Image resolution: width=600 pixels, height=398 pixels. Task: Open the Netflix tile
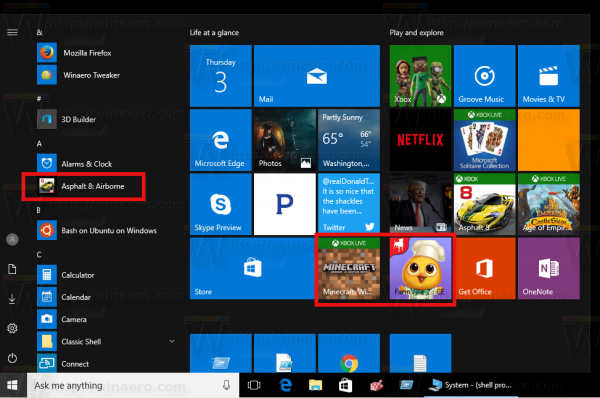click(421, 140)
